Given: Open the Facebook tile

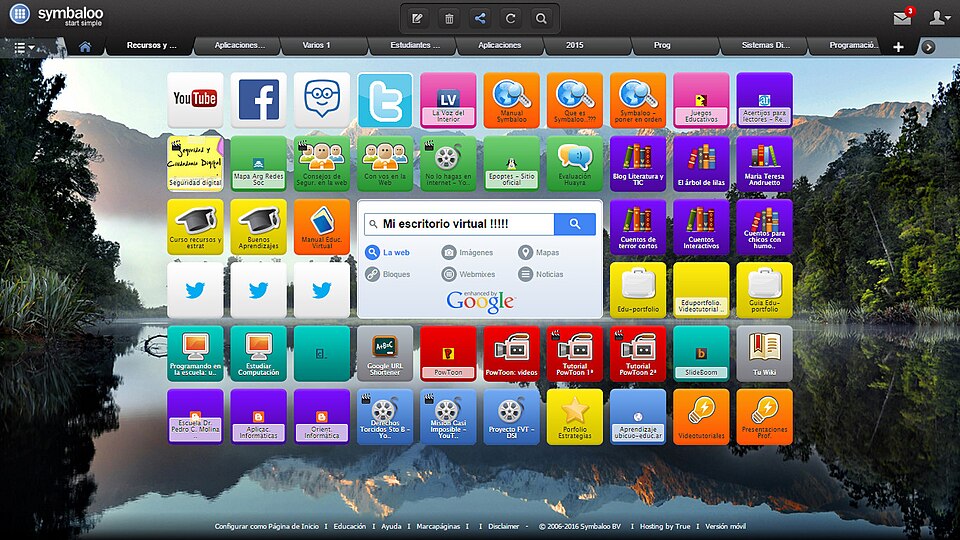Looking at the screenshot, I should coord(258,99).
